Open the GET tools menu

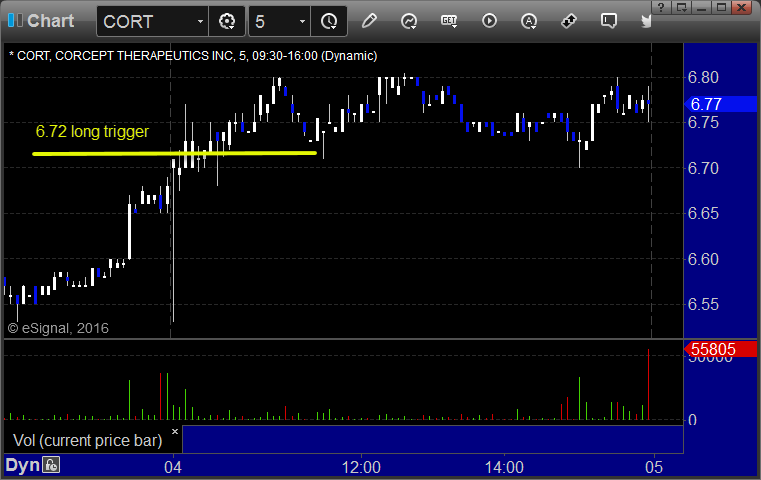click(x=449, y=21)
